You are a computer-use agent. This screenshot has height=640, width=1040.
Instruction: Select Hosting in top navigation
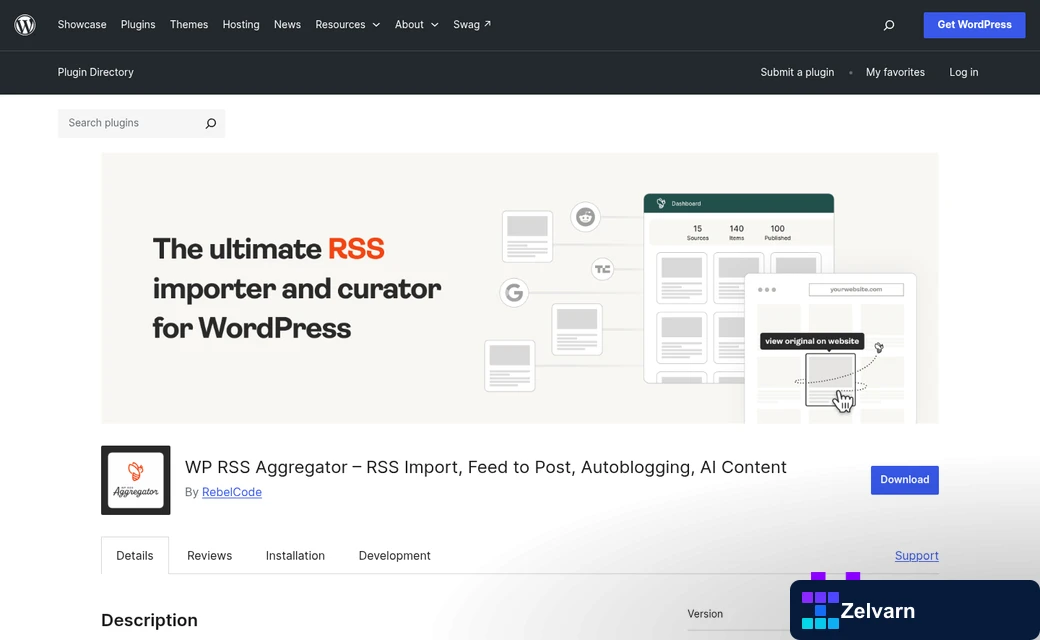click(x=241, y=25)
